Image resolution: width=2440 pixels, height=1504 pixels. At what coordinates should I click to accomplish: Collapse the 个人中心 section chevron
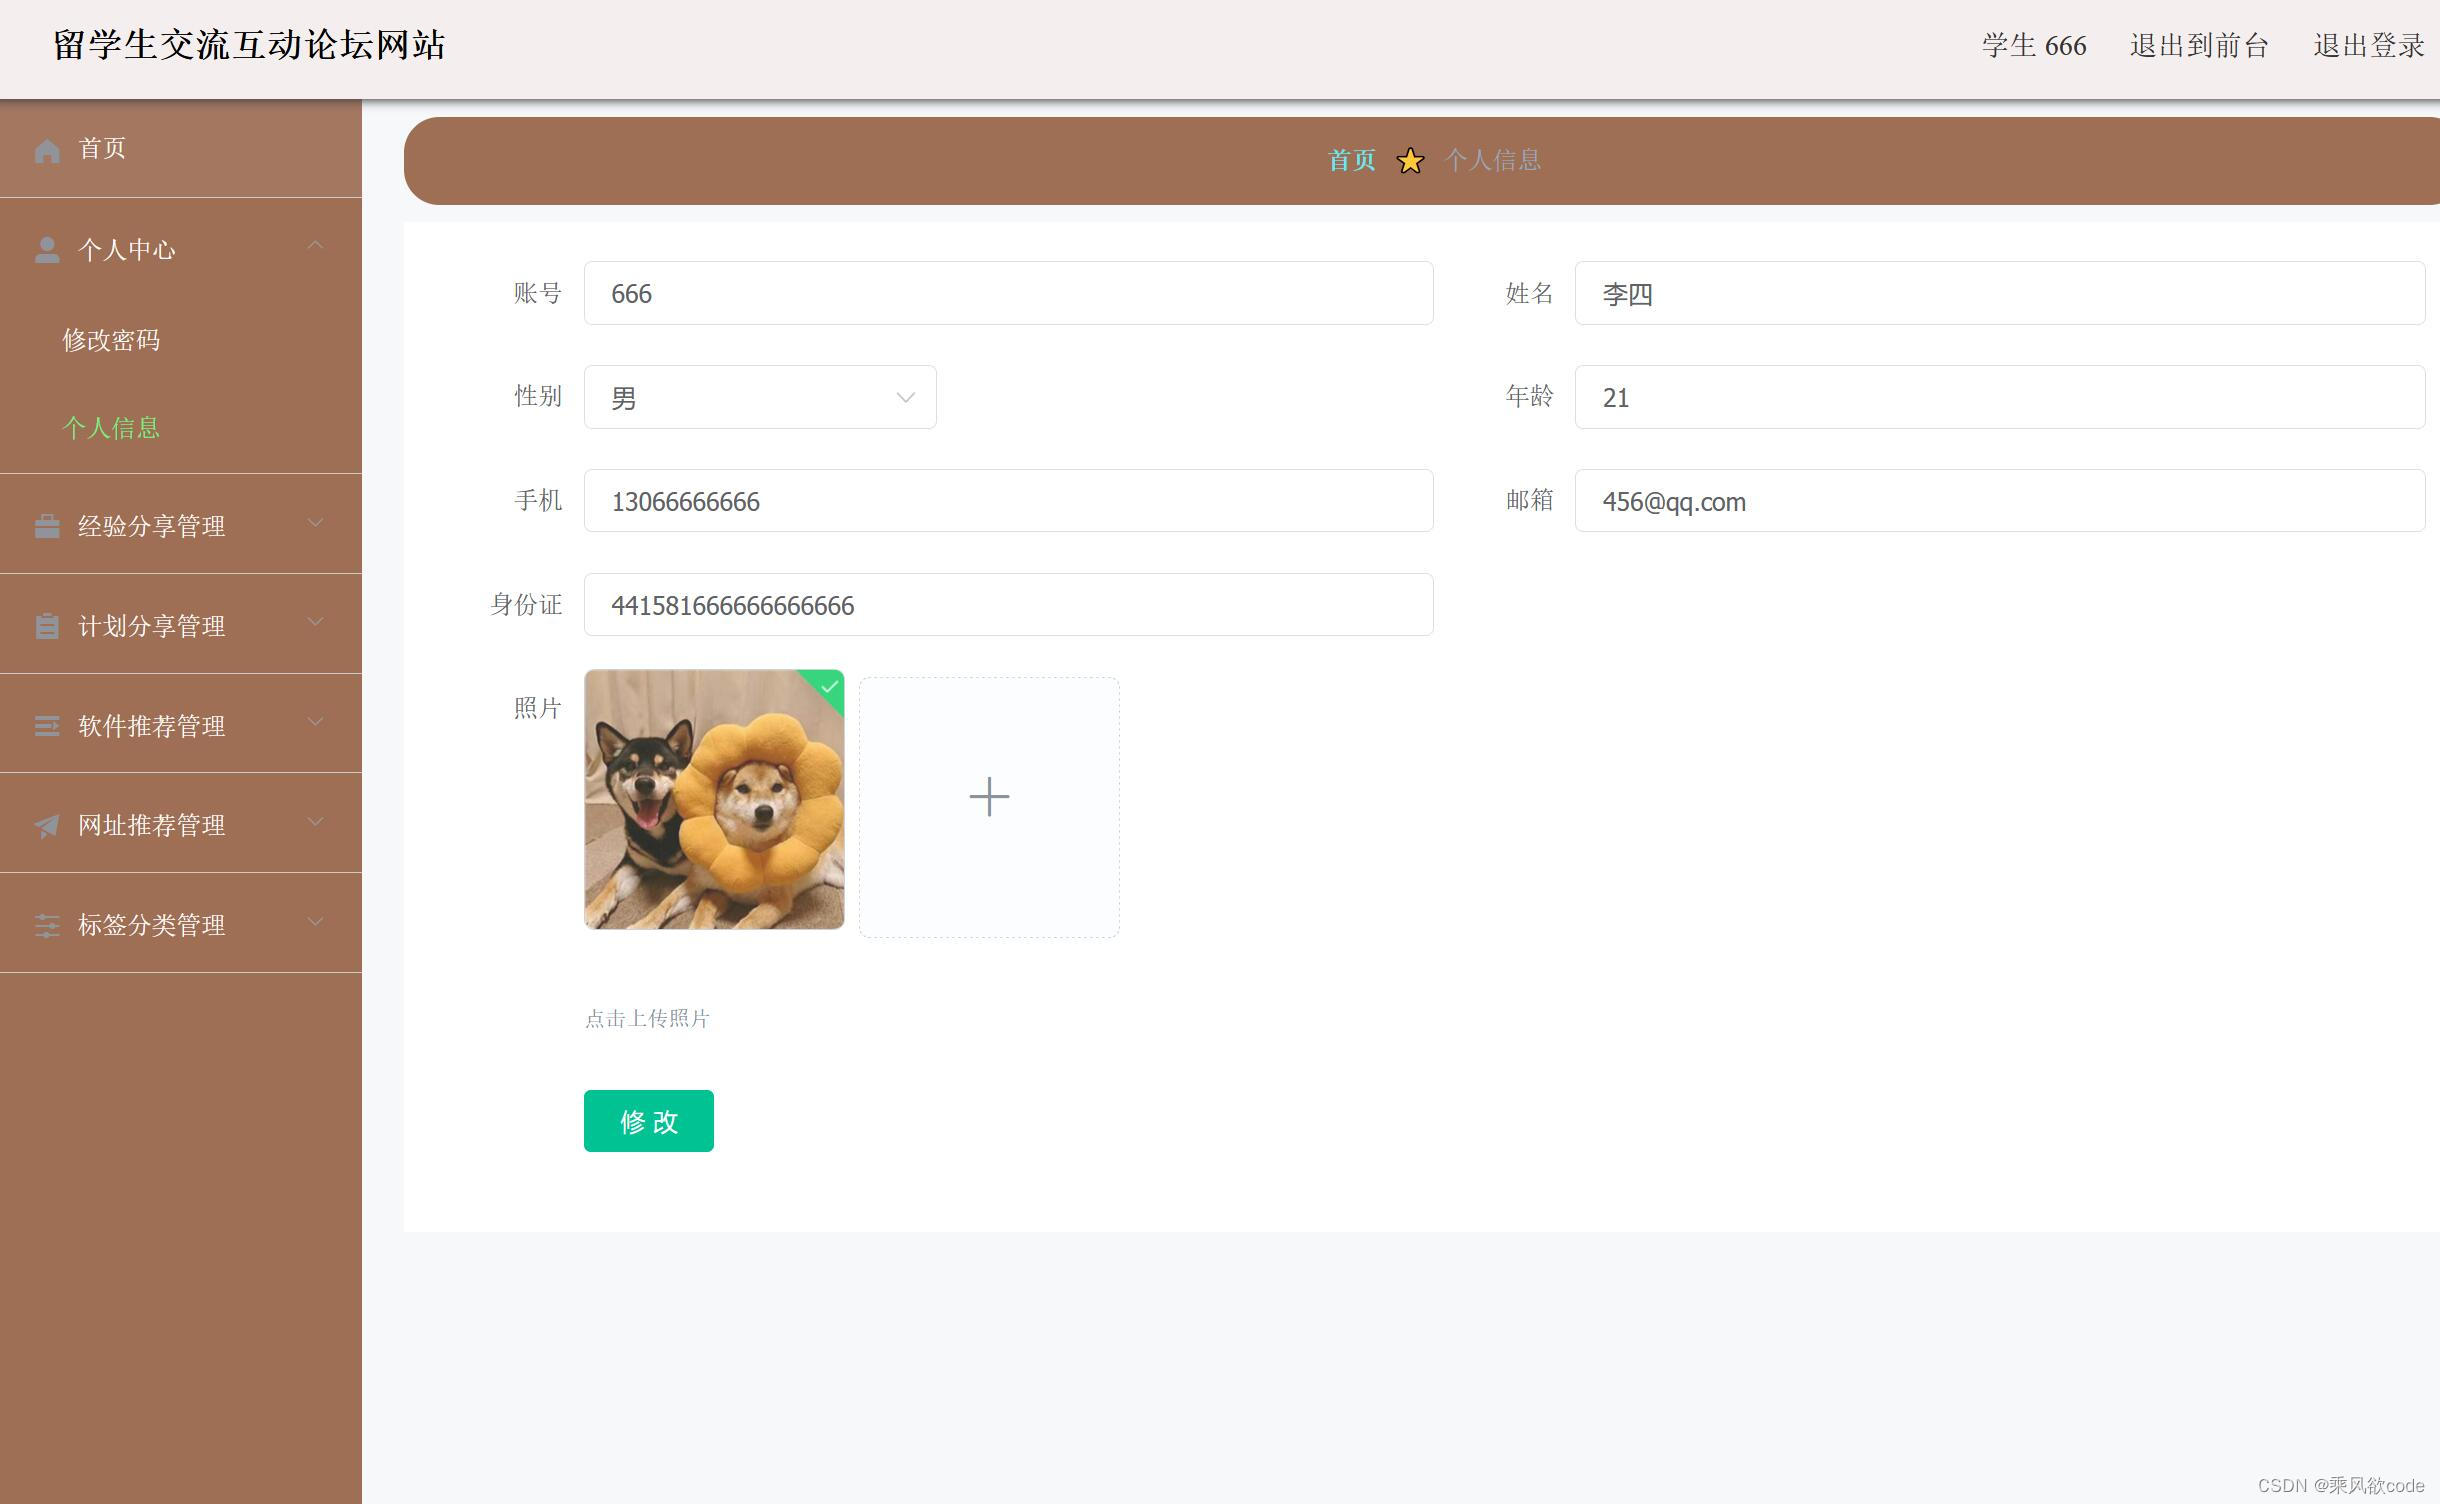pyautogui.click(x=316, y=245)
